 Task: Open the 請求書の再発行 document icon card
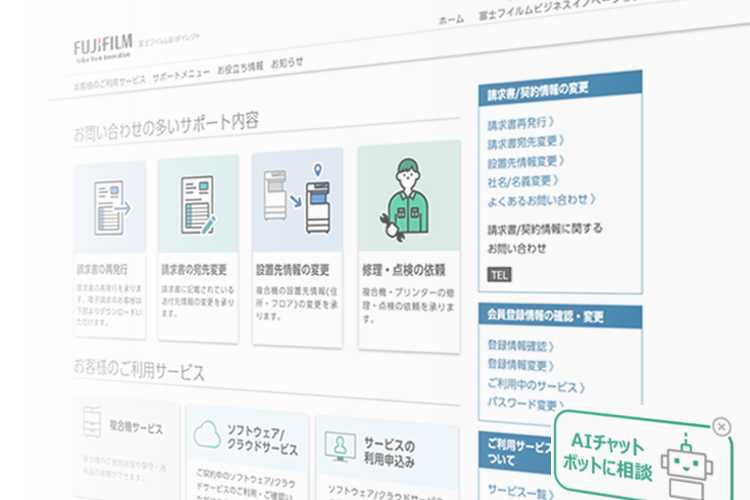click(x=109, y=206)
